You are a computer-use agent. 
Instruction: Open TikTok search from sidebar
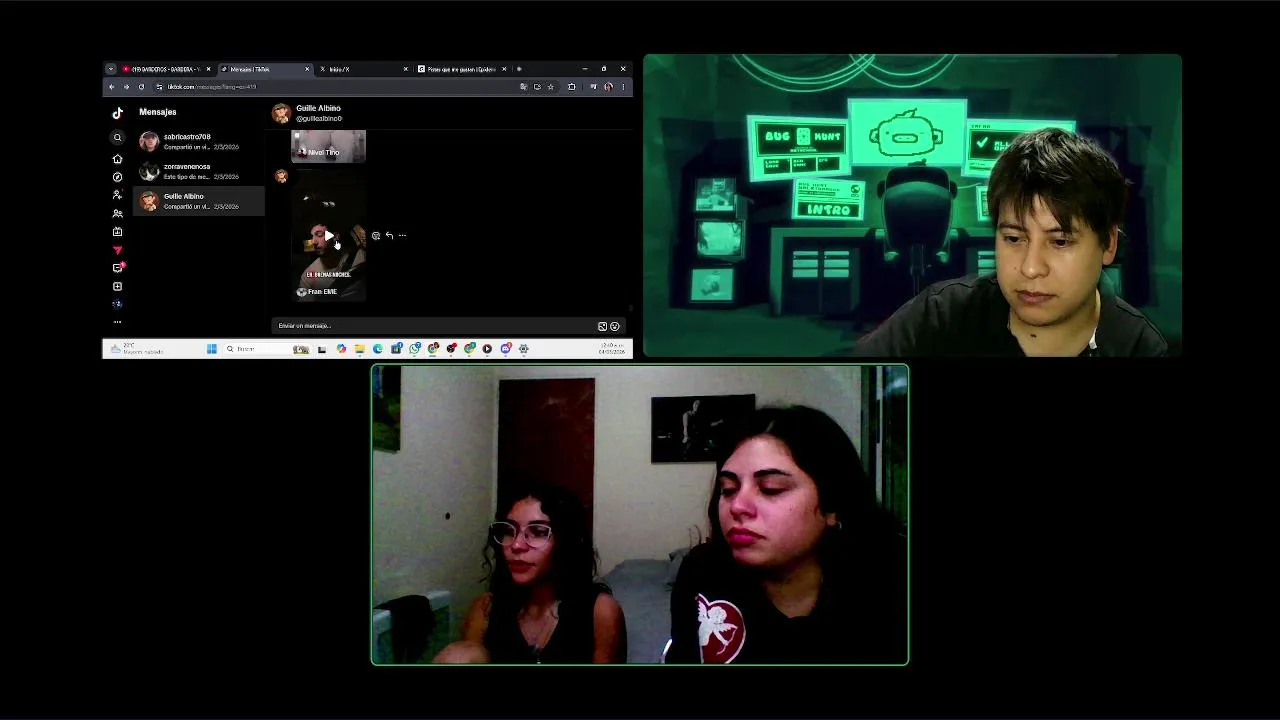[x=117, y=138]
